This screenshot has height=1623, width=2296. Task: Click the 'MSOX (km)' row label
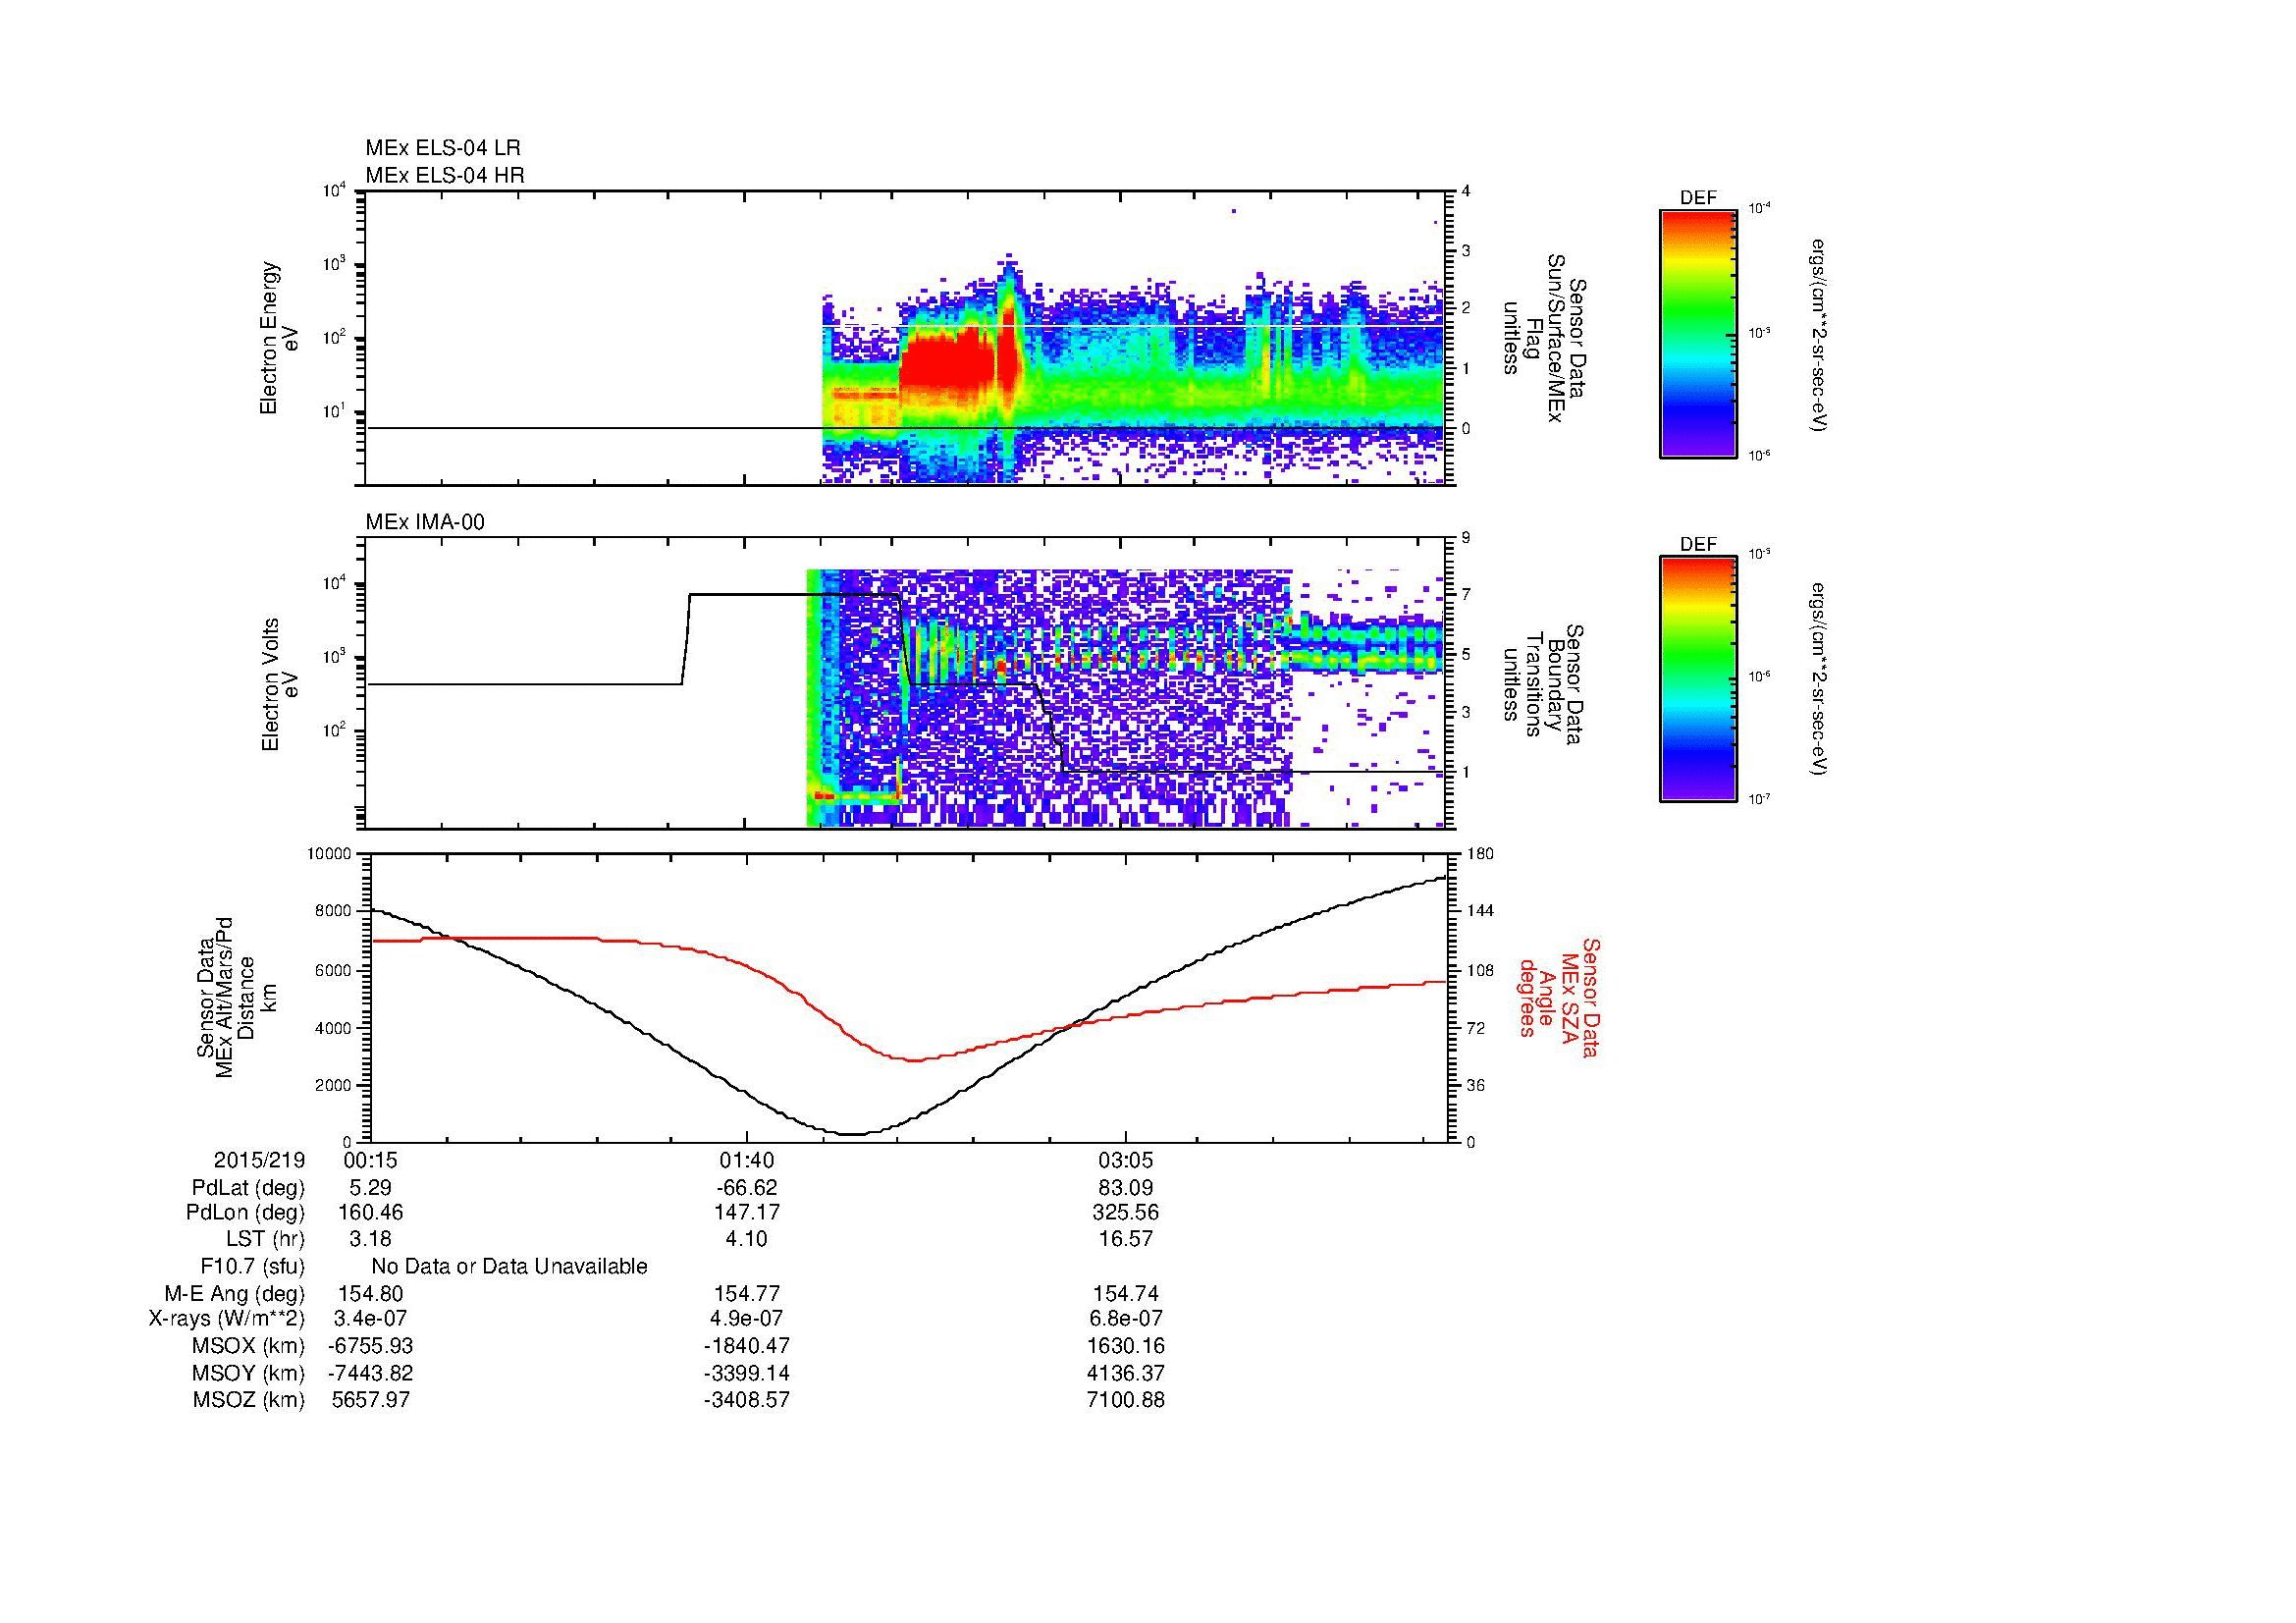coord(248,1346)
